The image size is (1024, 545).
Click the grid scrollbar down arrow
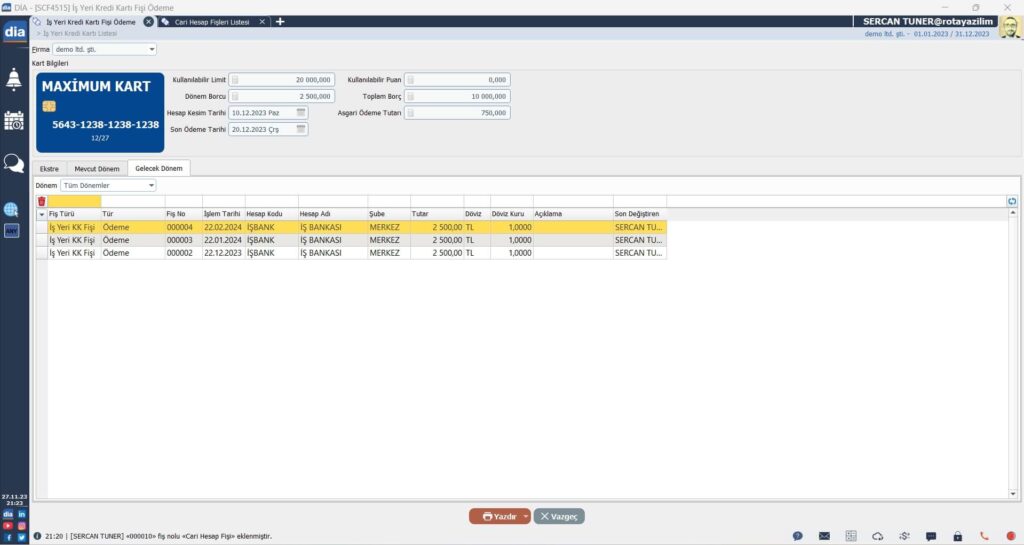tap(1013, 494)
